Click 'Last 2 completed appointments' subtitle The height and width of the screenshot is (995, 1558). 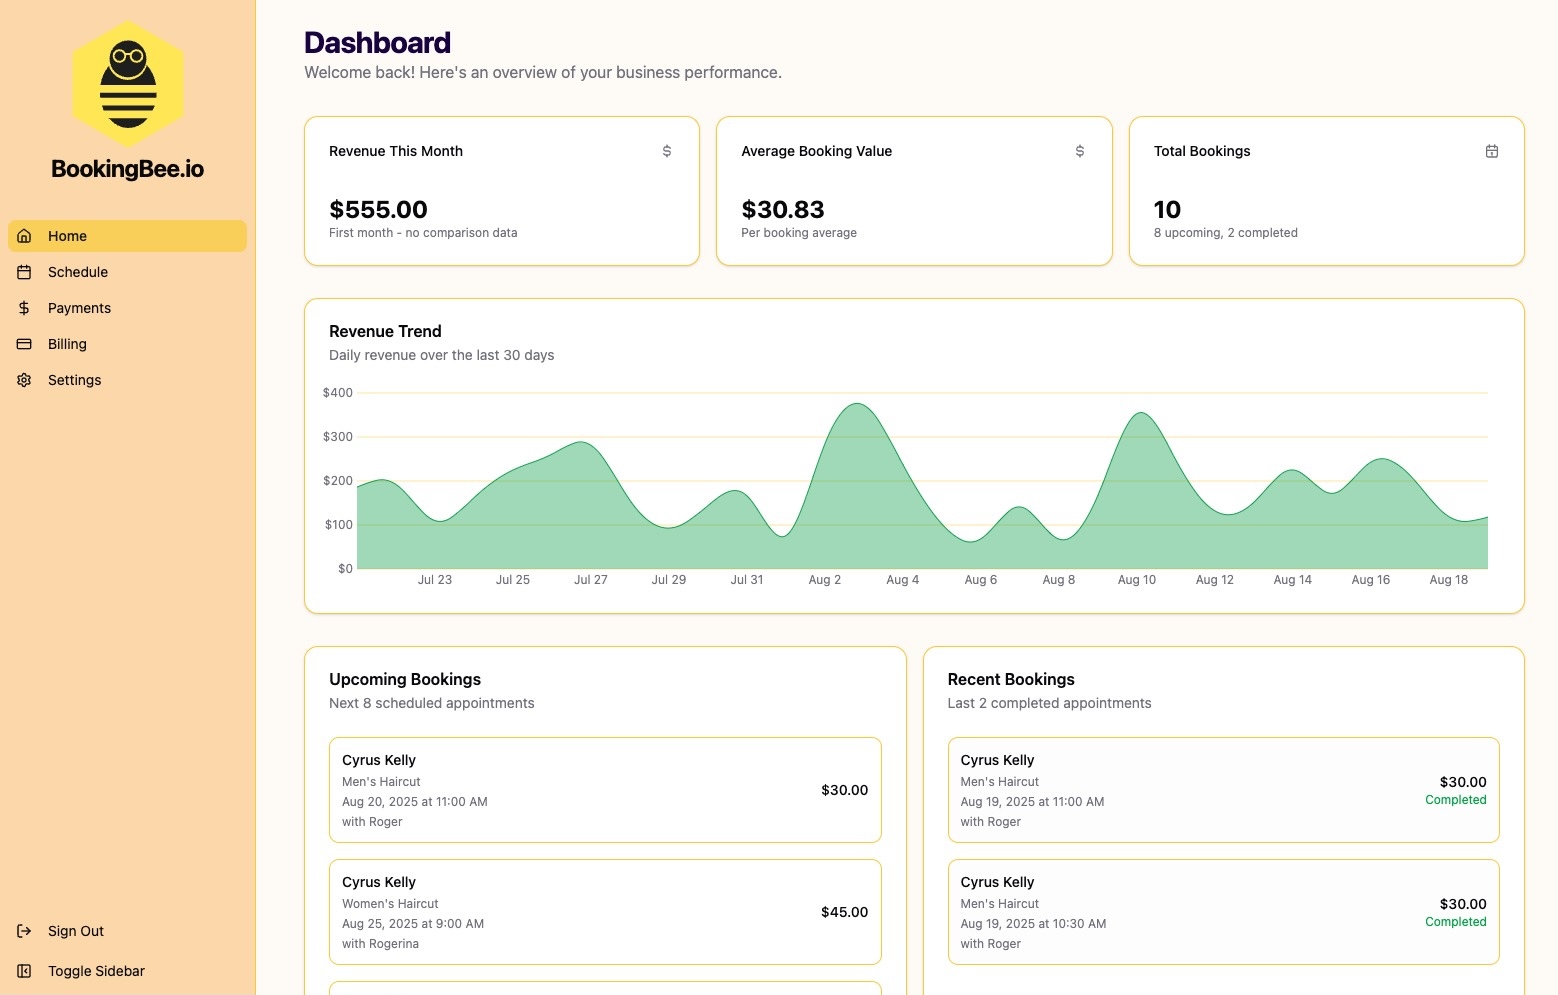click(1049, 703)
